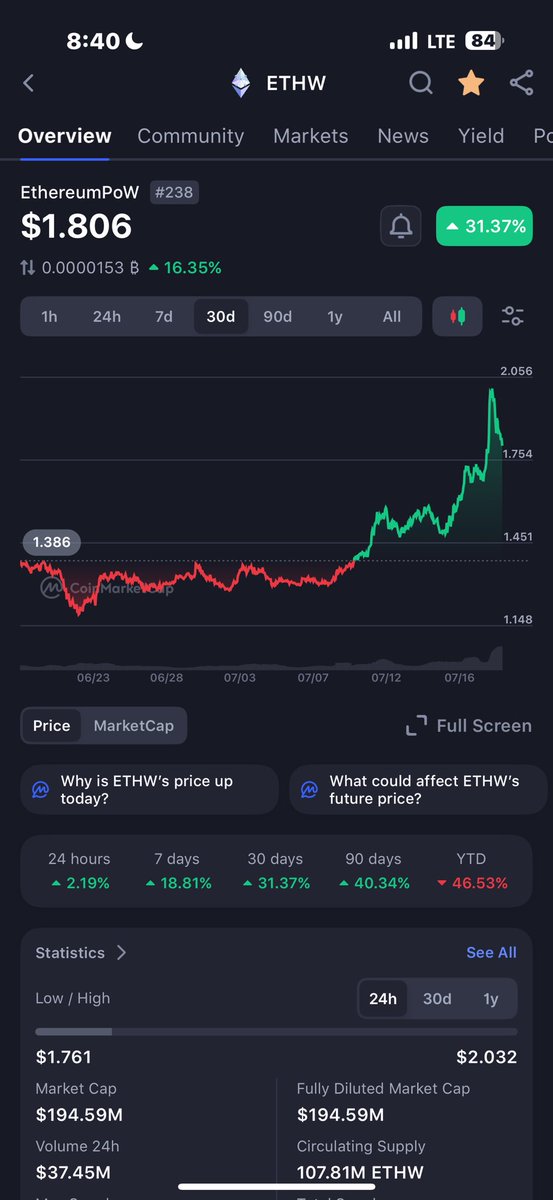
Task: Switch chart to MarketCap
Action: coord(133,726)
